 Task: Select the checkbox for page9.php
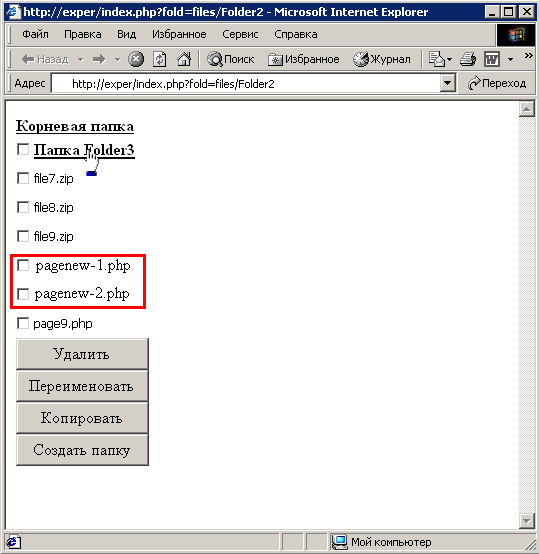click(23, 323)
